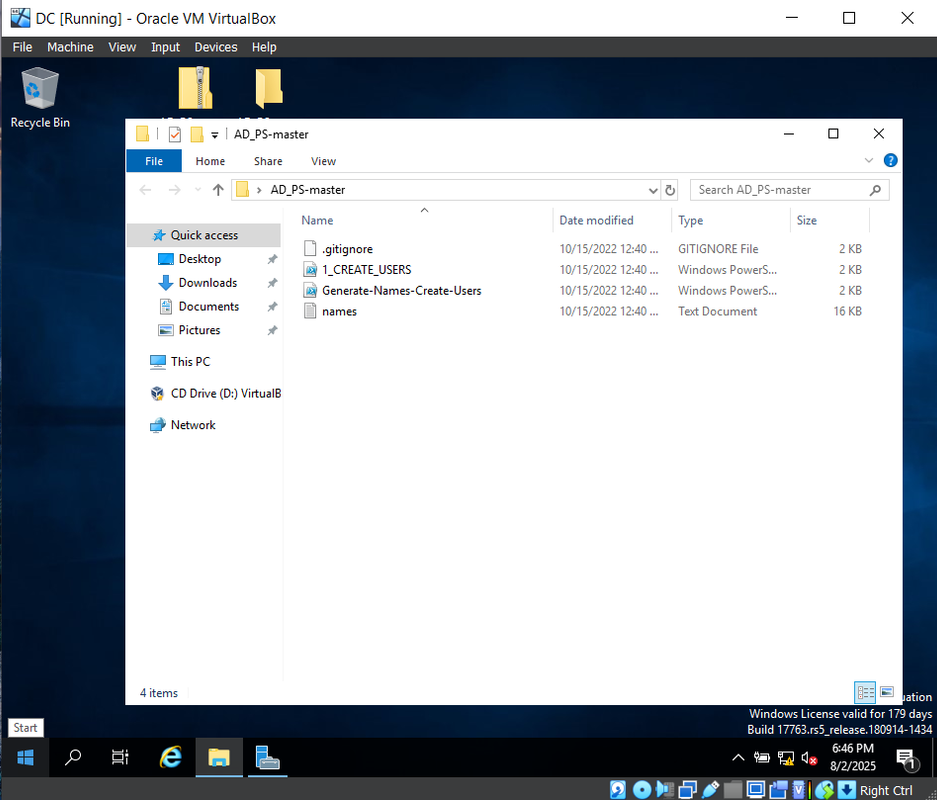The image size is (937, 800).
Task: Launch Internet Explorer from the taskbar
Action: (x=171, y=758)
